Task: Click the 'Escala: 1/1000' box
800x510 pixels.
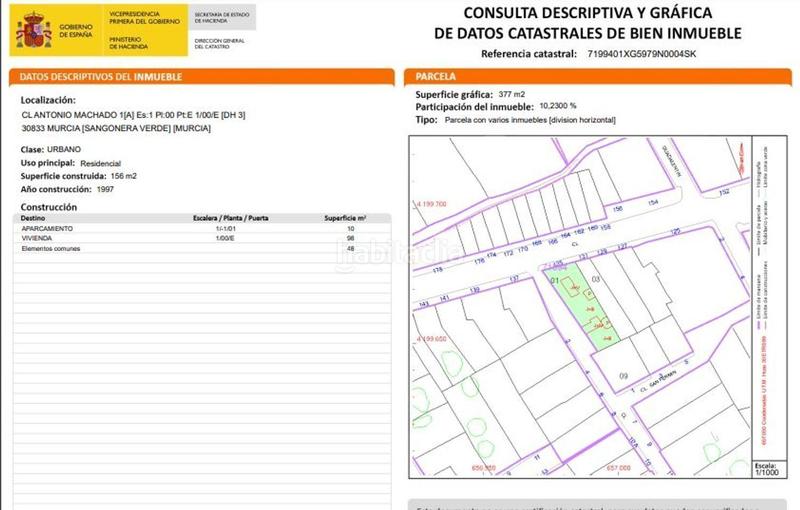Action: (x=767, y=469)
